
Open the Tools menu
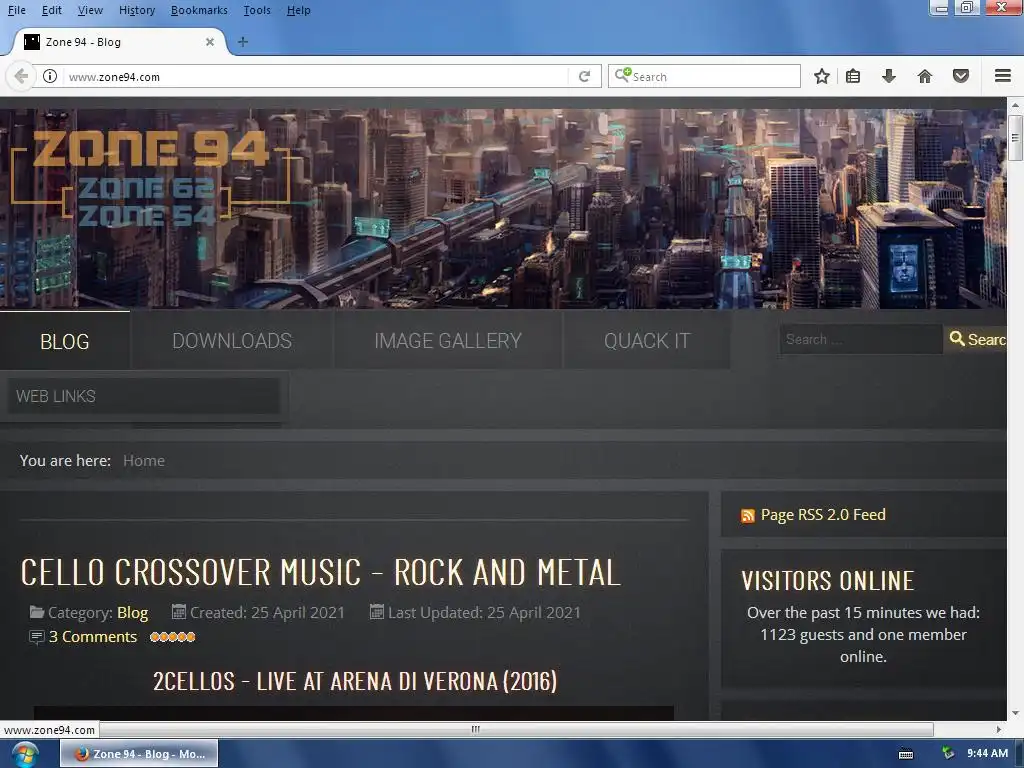(257, 10)
